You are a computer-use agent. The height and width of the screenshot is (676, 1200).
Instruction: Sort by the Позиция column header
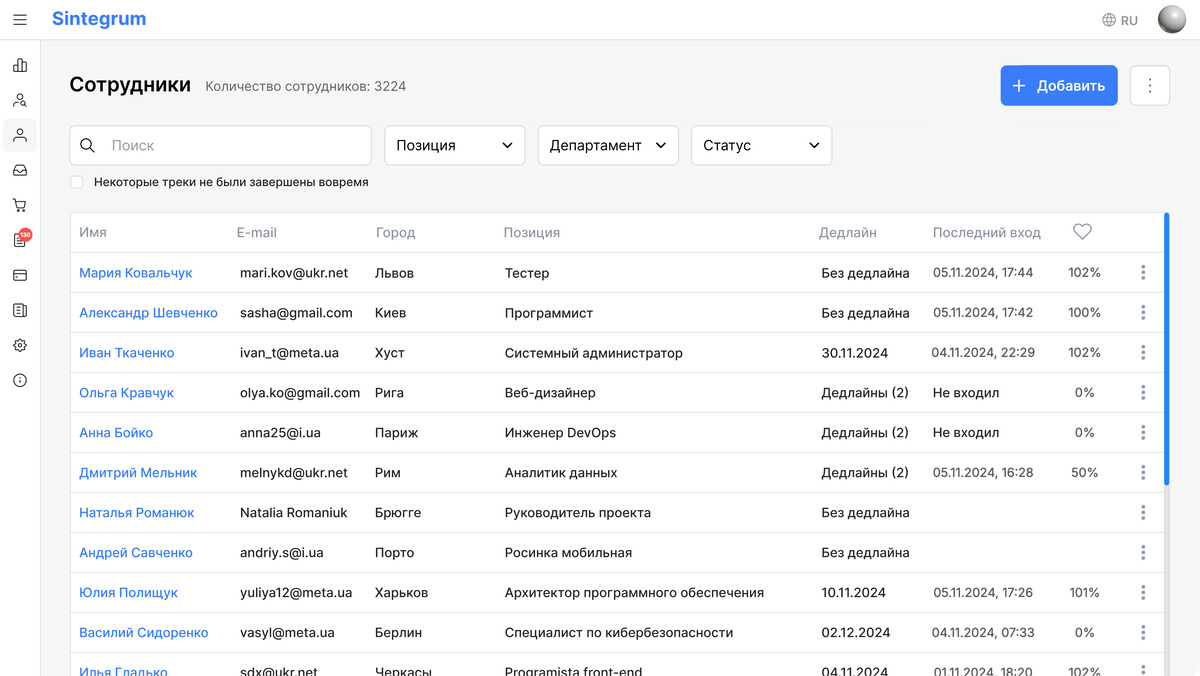pyautogui.click(x=532, y=232)
